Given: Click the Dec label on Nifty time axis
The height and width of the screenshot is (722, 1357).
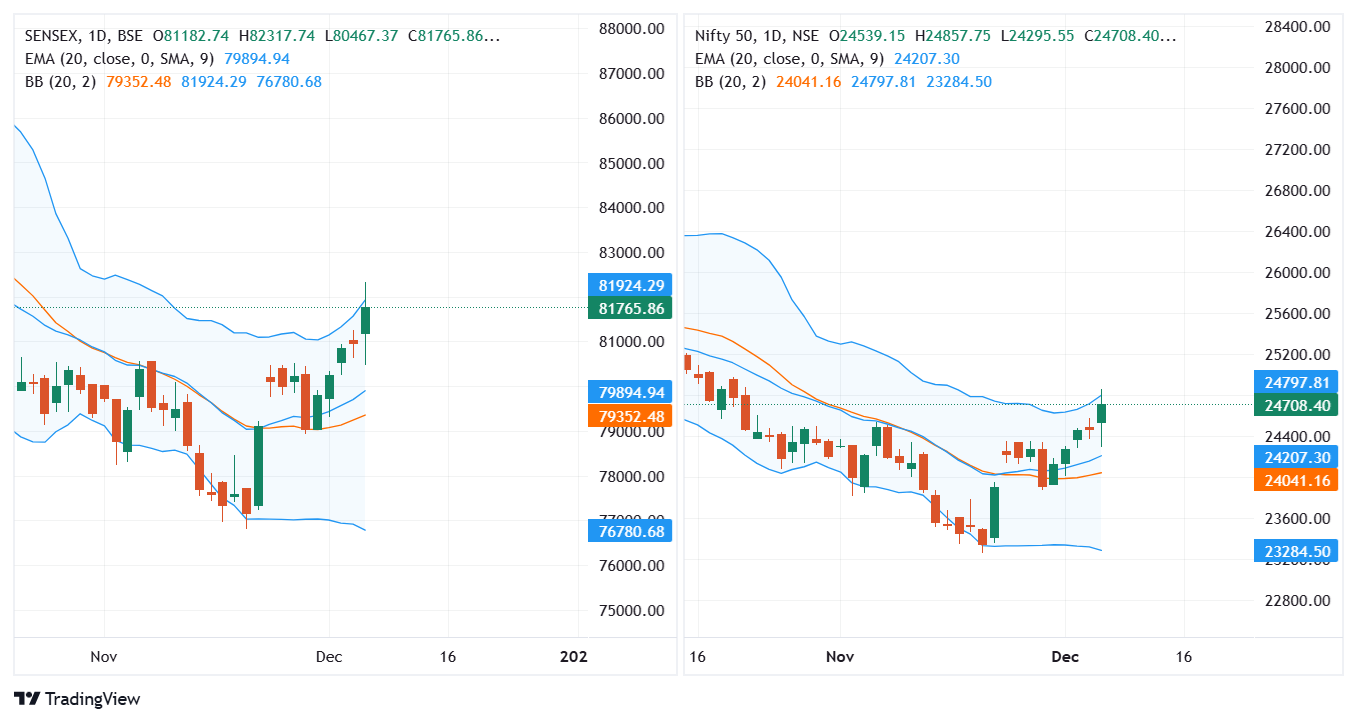Looking at the screenshot, I should (x=1065, y=657).
